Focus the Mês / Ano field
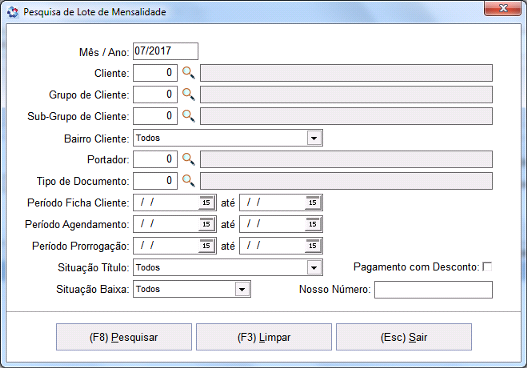The height and width of the screenshot is (368, 527). 166,51
